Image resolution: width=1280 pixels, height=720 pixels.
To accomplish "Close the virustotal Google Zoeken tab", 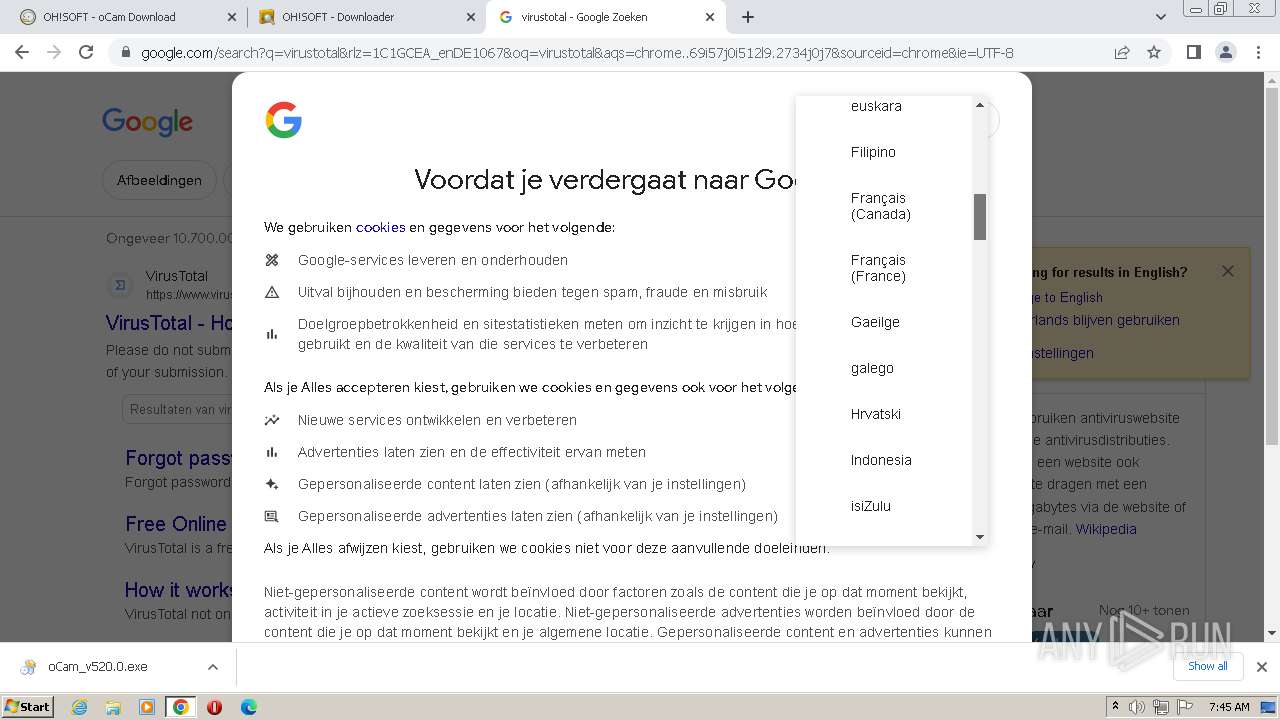I will pyautogui.click(x=710, y=17).
